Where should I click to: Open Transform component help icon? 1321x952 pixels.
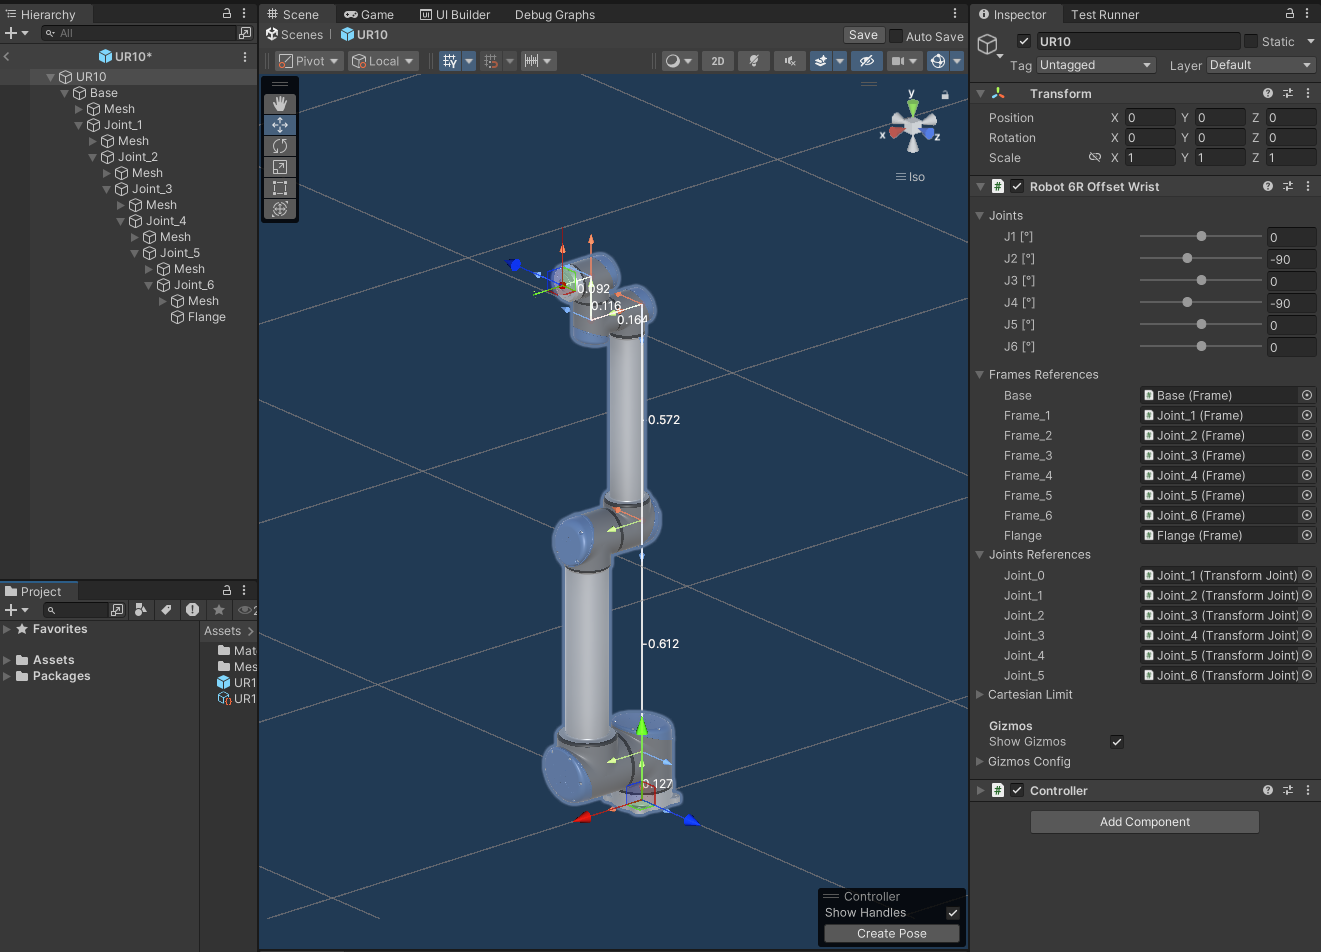[x=1268, y=93]
